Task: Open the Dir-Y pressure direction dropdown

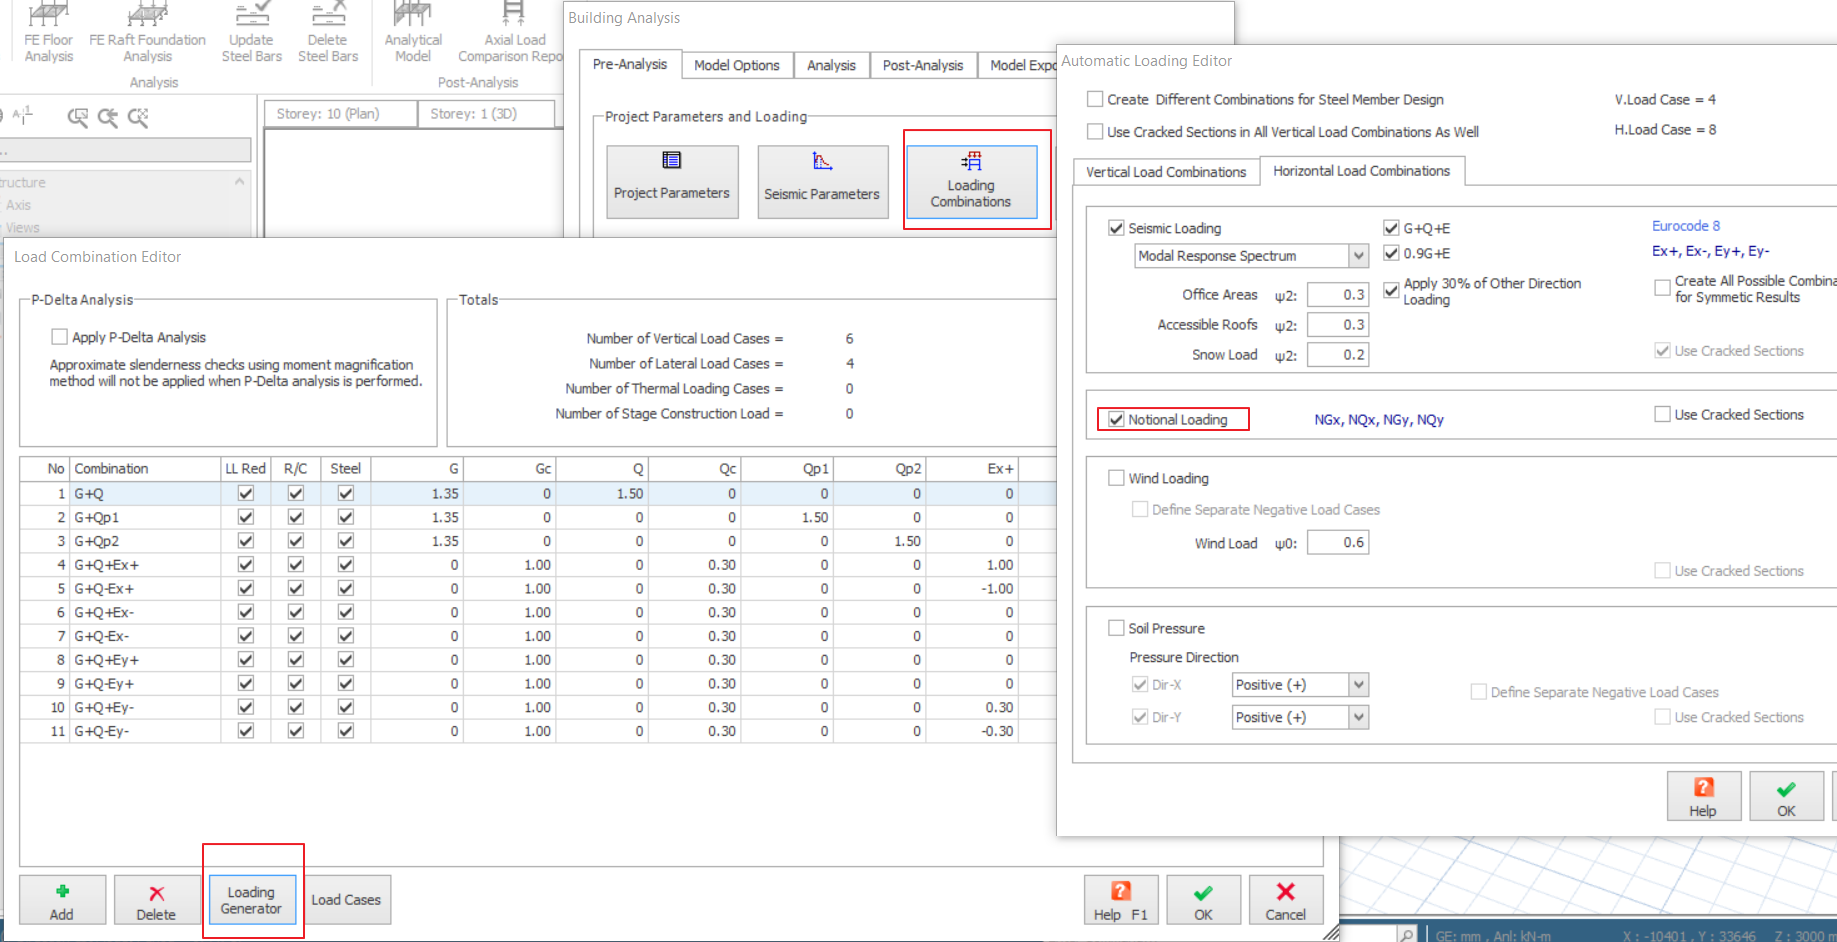Action: tap(1357, 717)
